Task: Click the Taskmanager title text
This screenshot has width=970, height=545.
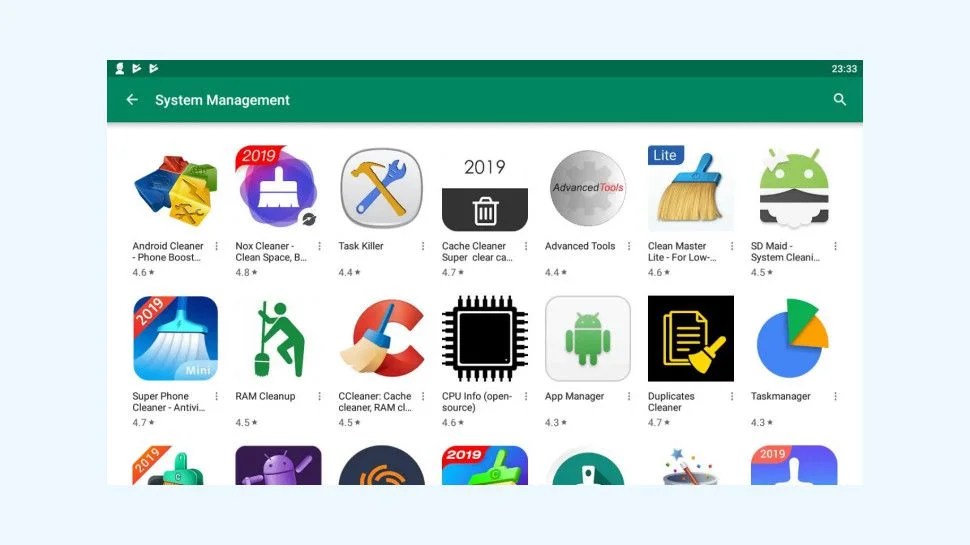Action: point(781,396)
